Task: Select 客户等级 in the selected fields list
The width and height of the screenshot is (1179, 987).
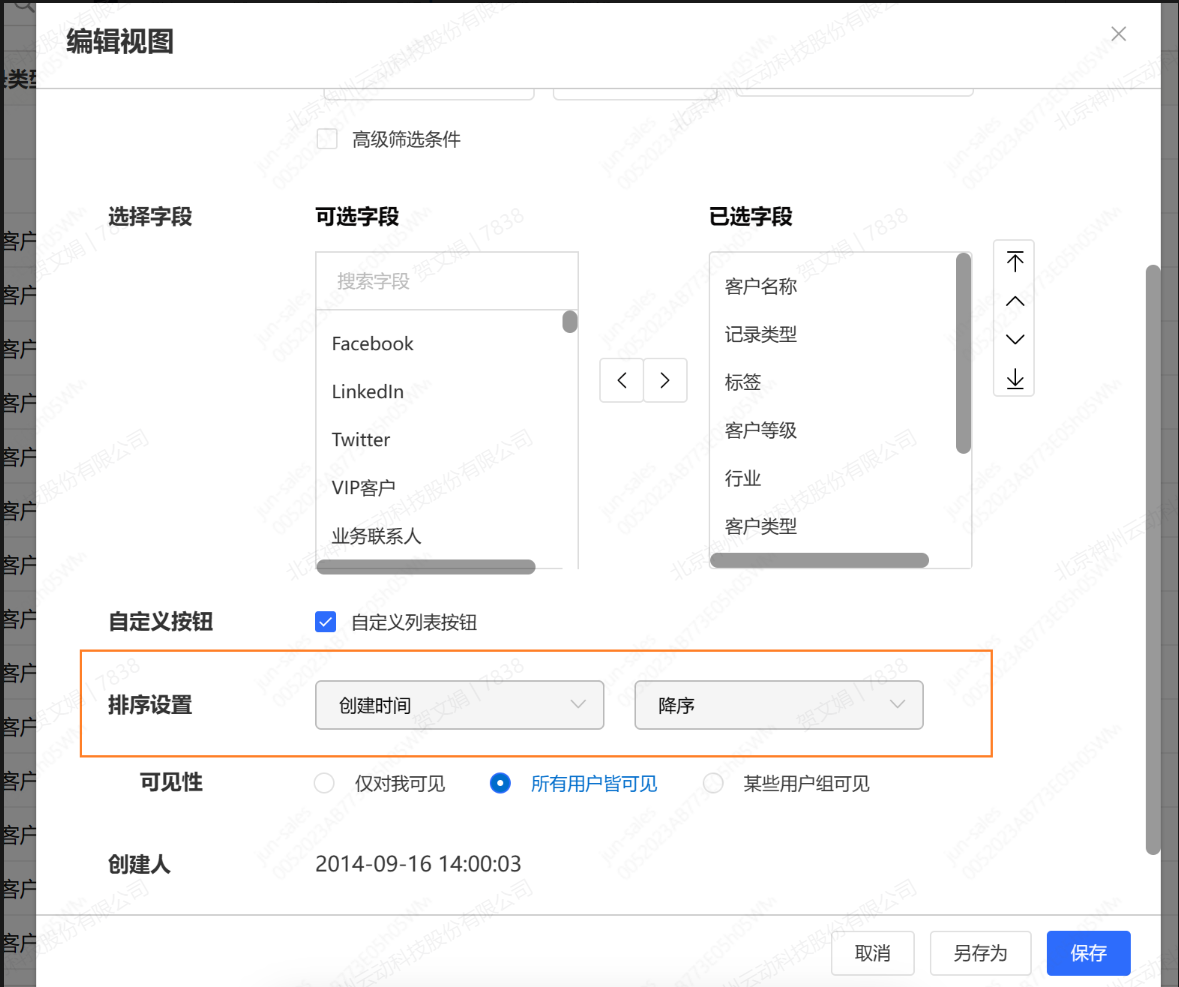Action: point(760,431)
